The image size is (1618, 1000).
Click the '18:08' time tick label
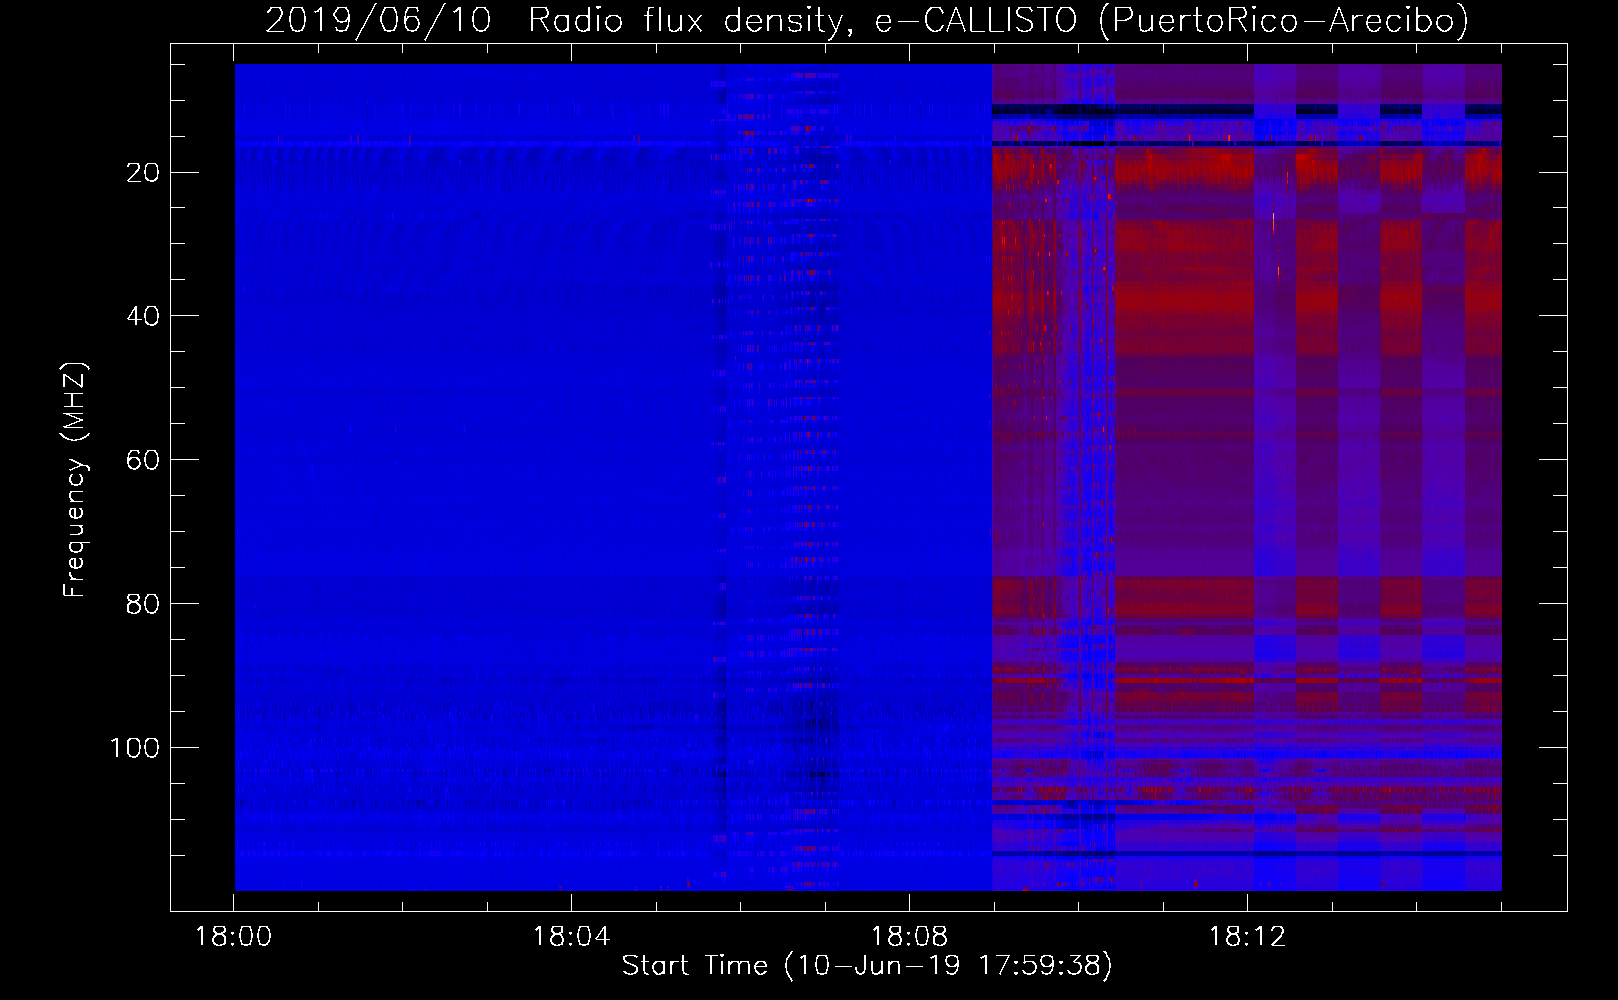click(x=909, y=937)
